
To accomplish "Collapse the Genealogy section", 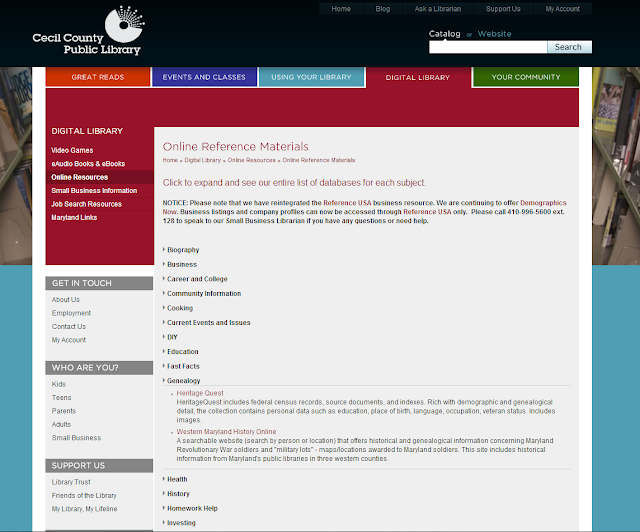I will pyautogui.click(x=183, y=381).
